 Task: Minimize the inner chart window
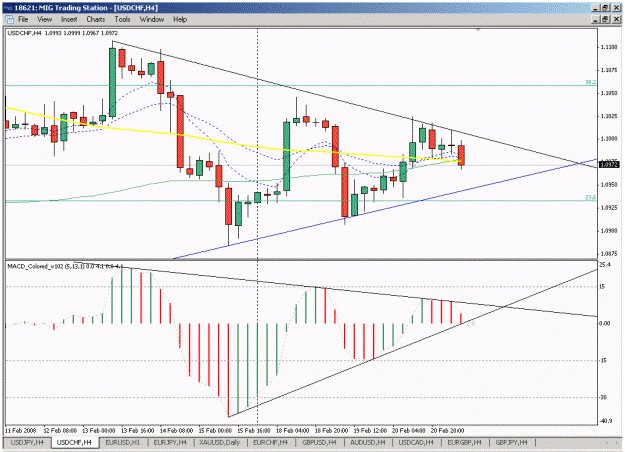[x=596, y=19]
